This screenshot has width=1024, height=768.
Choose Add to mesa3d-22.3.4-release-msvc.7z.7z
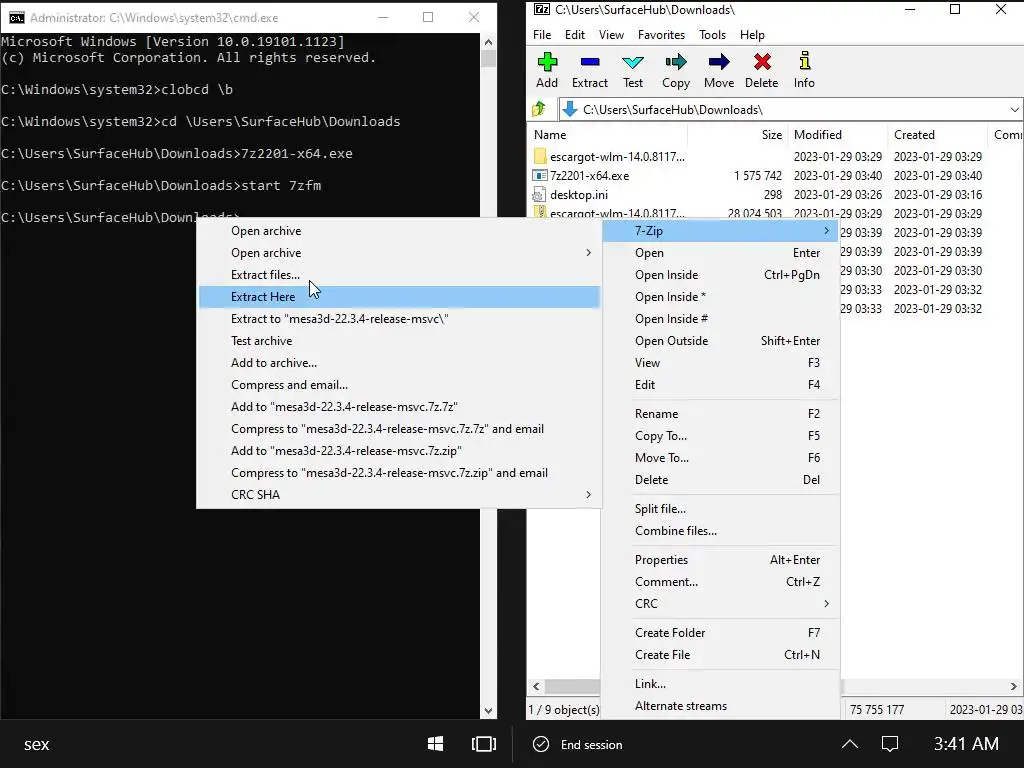(398, 406)
